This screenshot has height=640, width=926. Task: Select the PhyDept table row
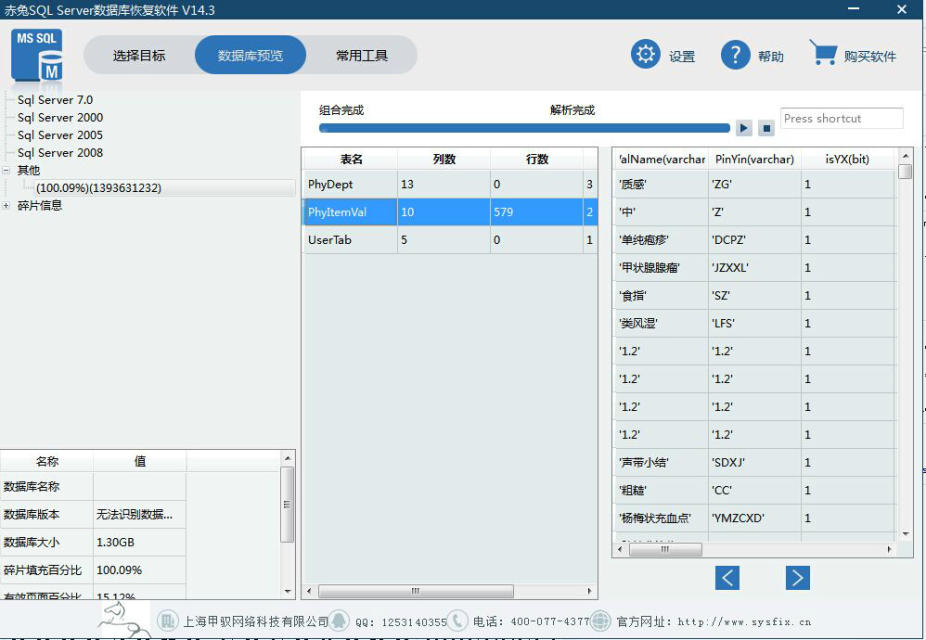coord(449,184)
